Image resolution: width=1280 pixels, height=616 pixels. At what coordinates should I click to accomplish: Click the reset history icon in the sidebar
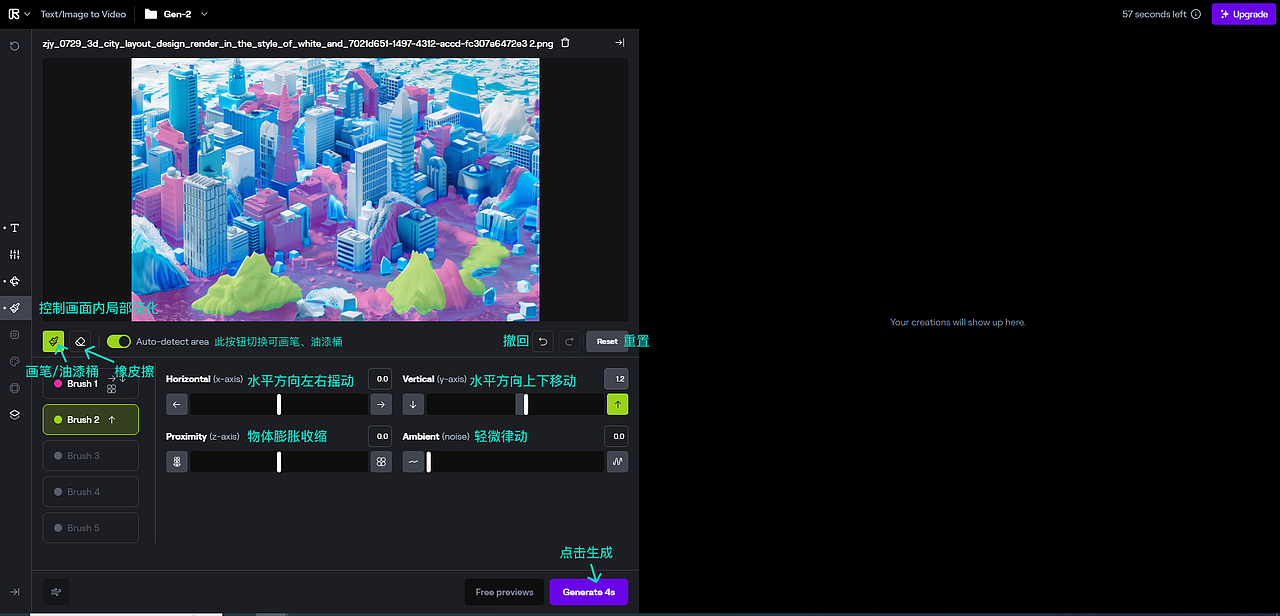(14, 46)
